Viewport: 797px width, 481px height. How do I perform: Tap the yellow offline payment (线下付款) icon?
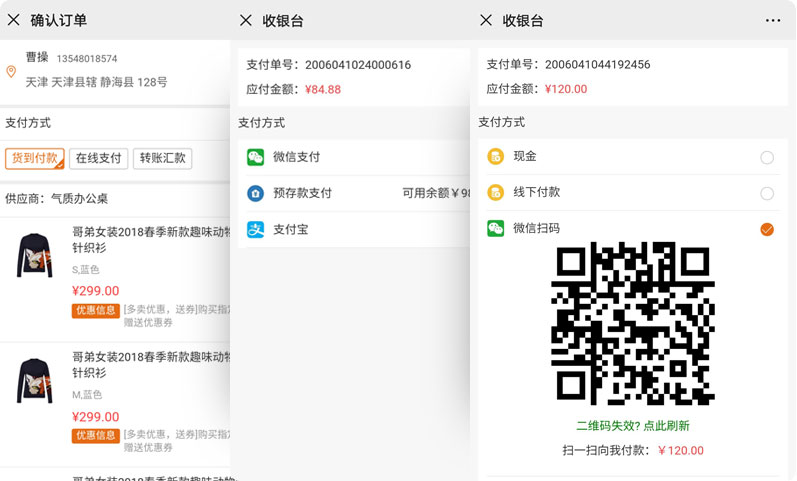coord(495,192)
